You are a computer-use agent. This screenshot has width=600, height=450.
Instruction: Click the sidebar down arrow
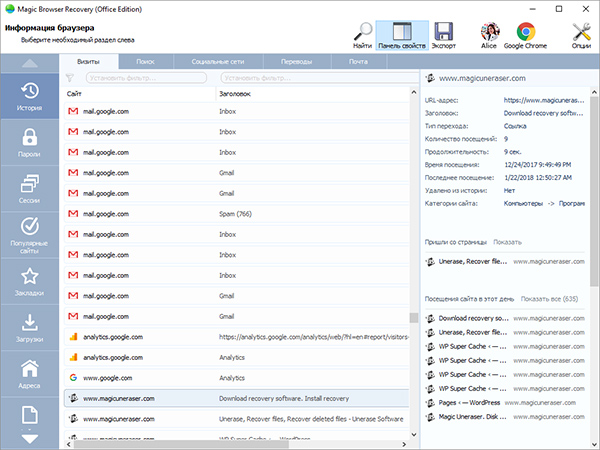click(x=29, y=439)
